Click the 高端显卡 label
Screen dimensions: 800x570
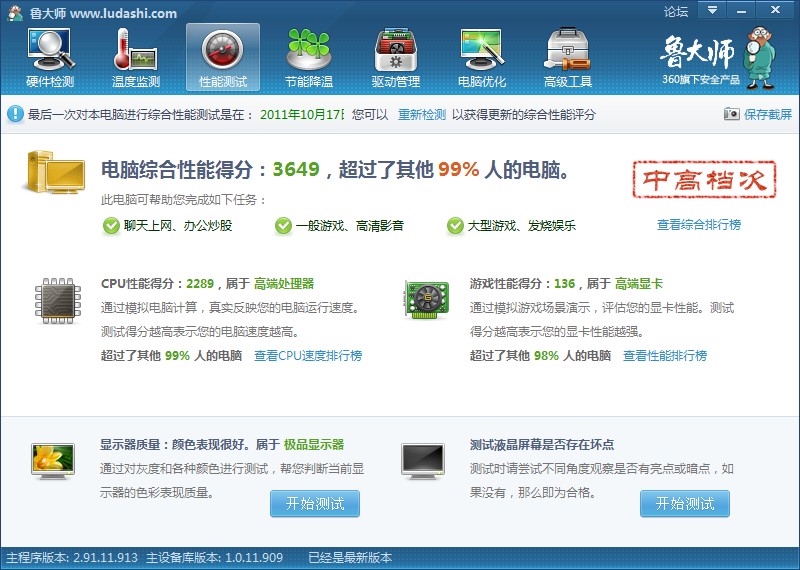639,284
